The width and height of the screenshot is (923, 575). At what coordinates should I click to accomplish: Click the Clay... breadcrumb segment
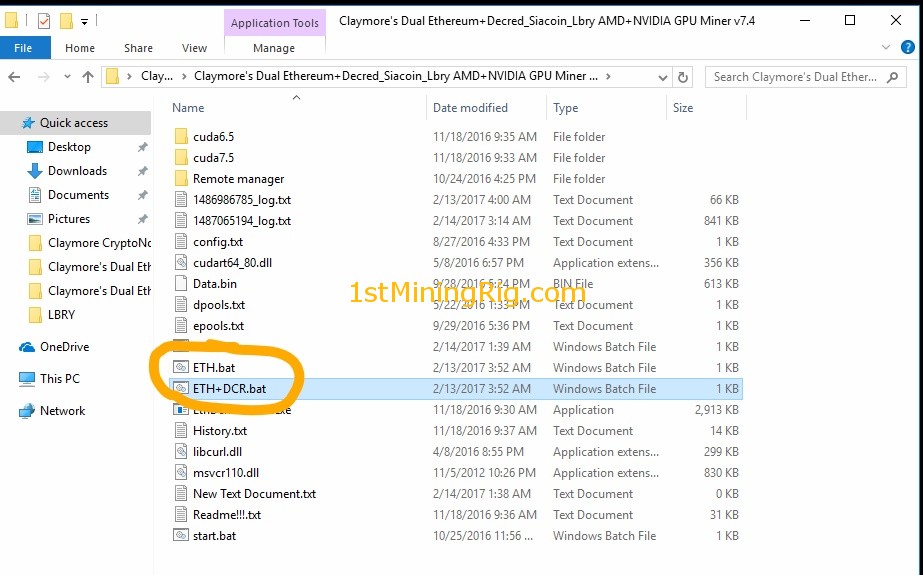(x=157, y=77)
